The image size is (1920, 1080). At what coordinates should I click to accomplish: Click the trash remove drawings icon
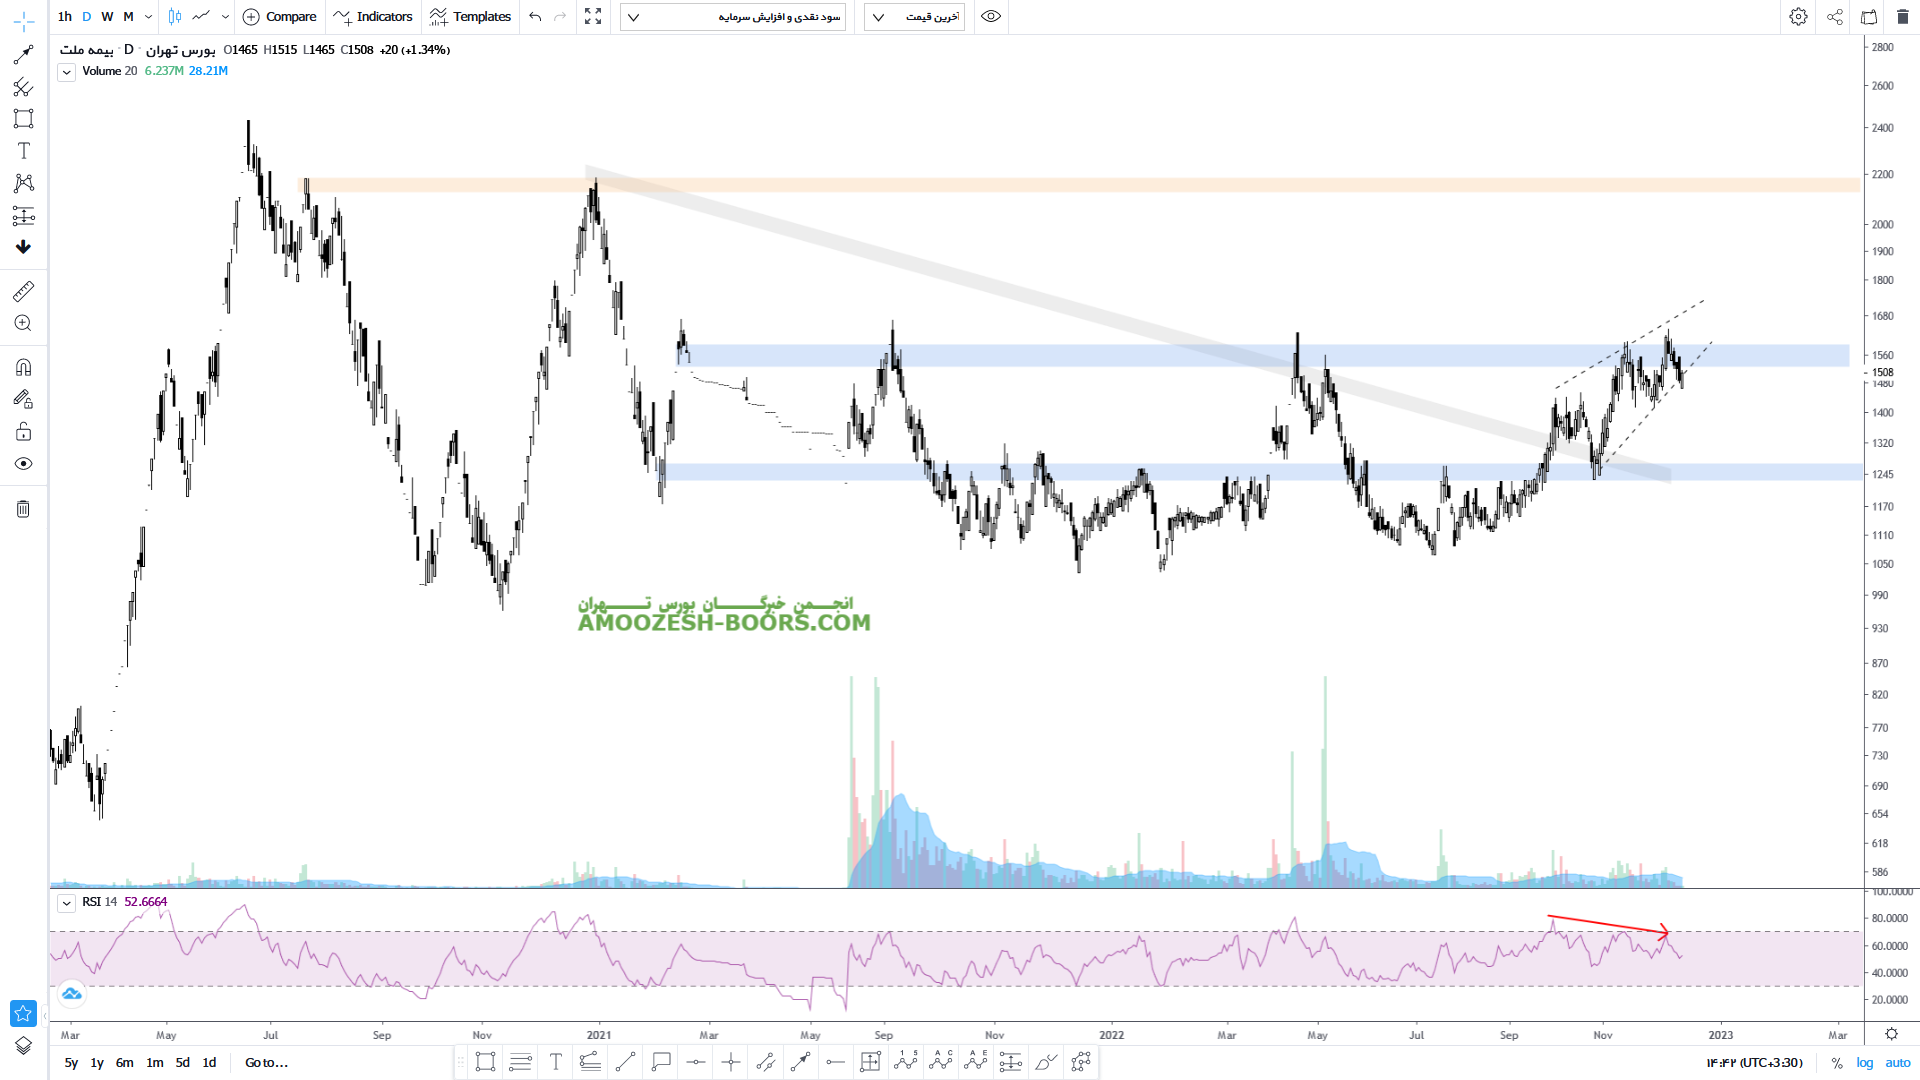[x=24, y=509]
